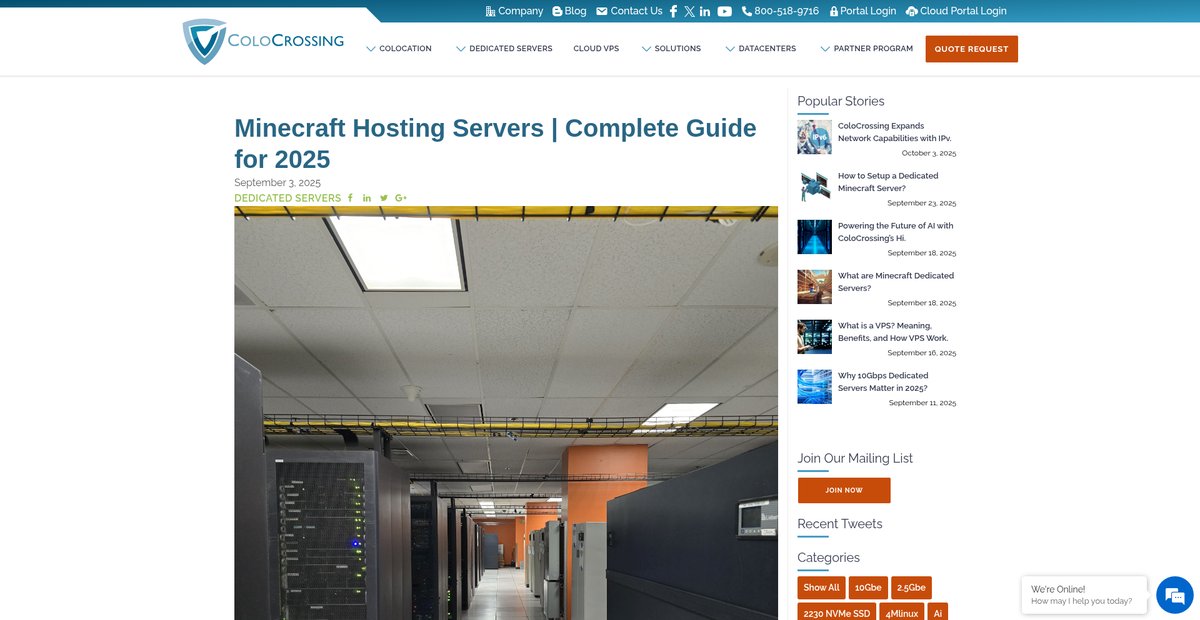
Task: Click thumbnail for What is a VPS story
Action: [814, 337]
